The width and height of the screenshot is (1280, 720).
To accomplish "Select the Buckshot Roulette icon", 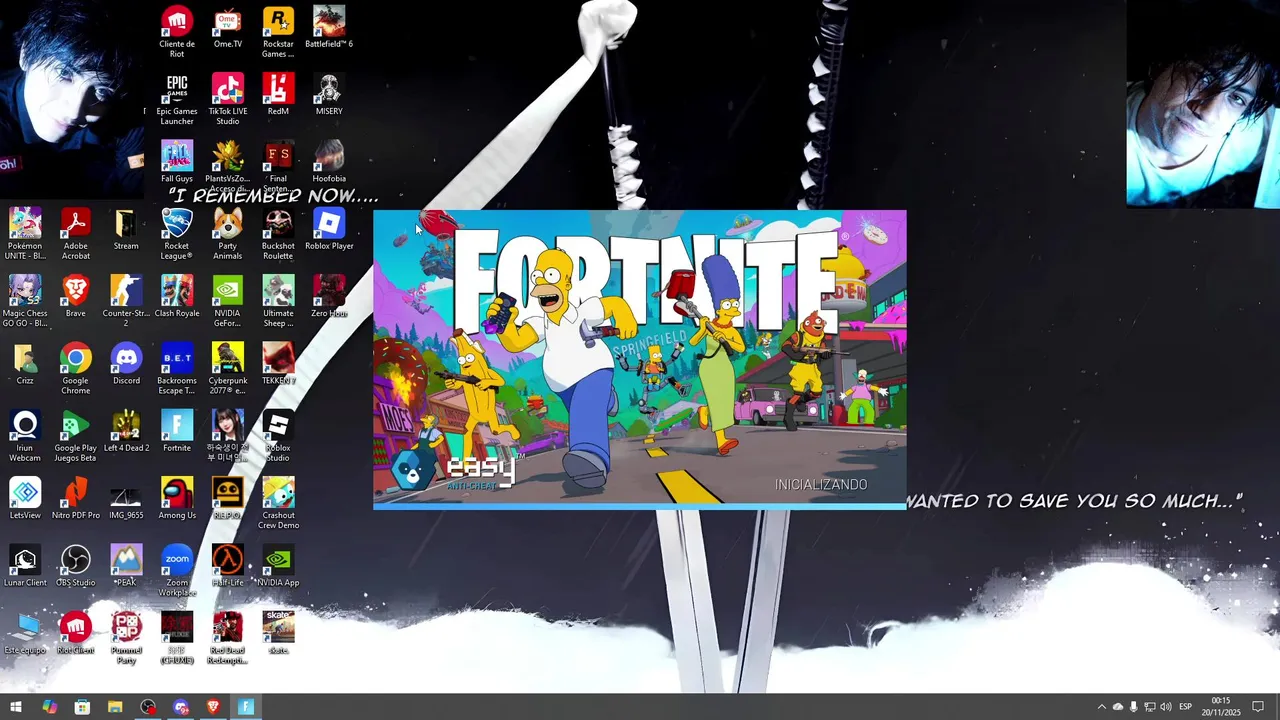I will click(x=278, y=234).
